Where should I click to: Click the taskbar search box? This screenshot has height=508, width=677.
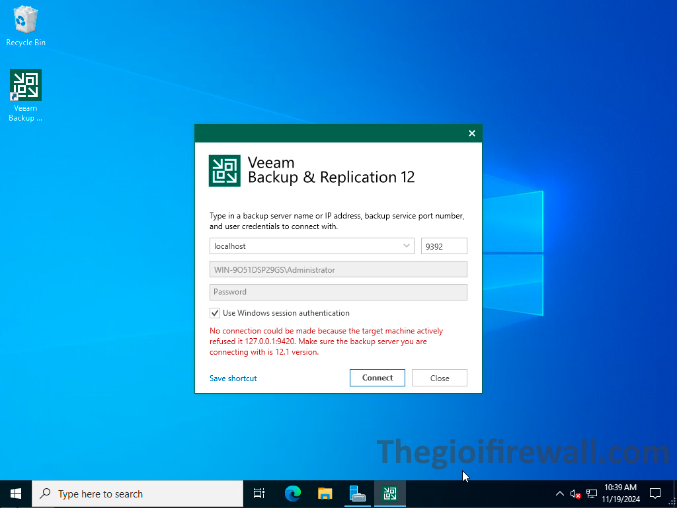point(138,493)
